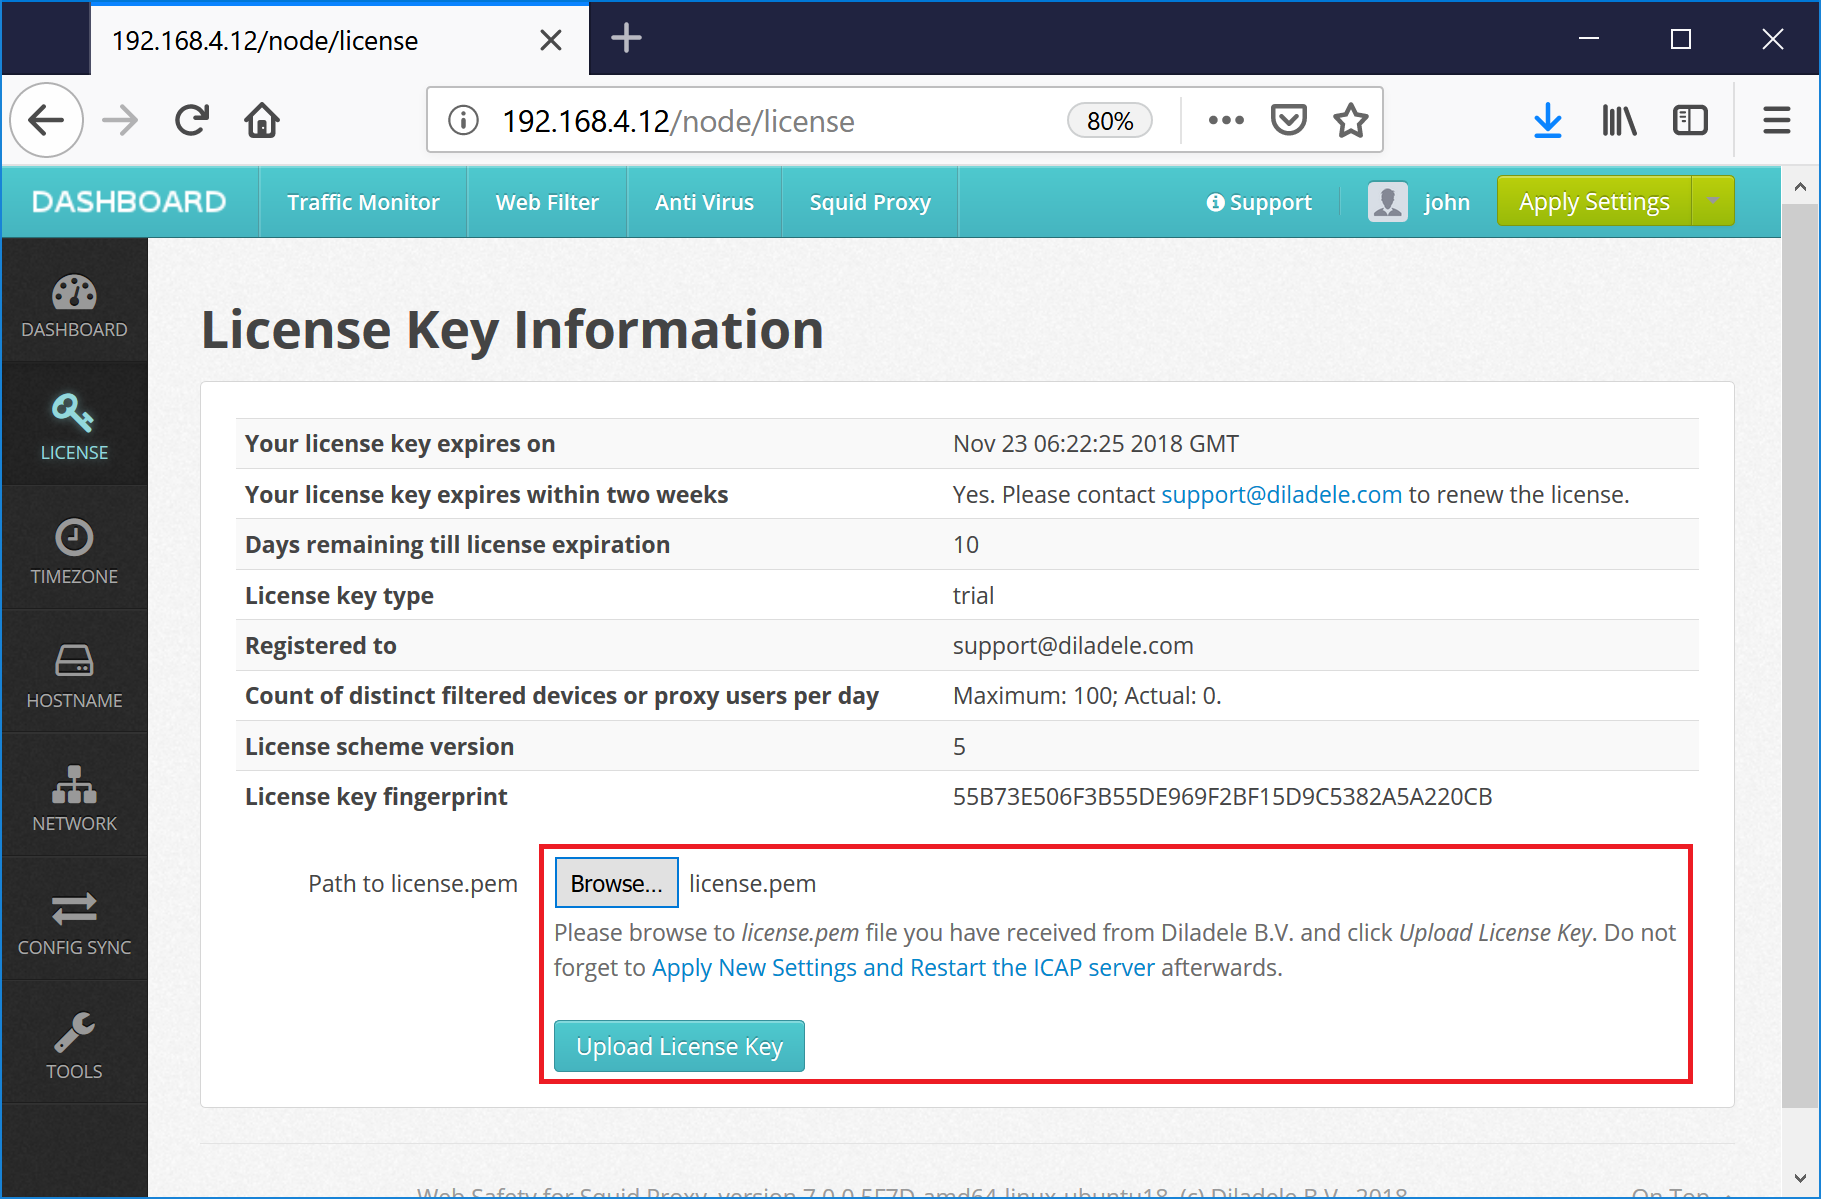Reset the 80% zoom level badge
1821x1199 pixels.
coord(1110,121)
